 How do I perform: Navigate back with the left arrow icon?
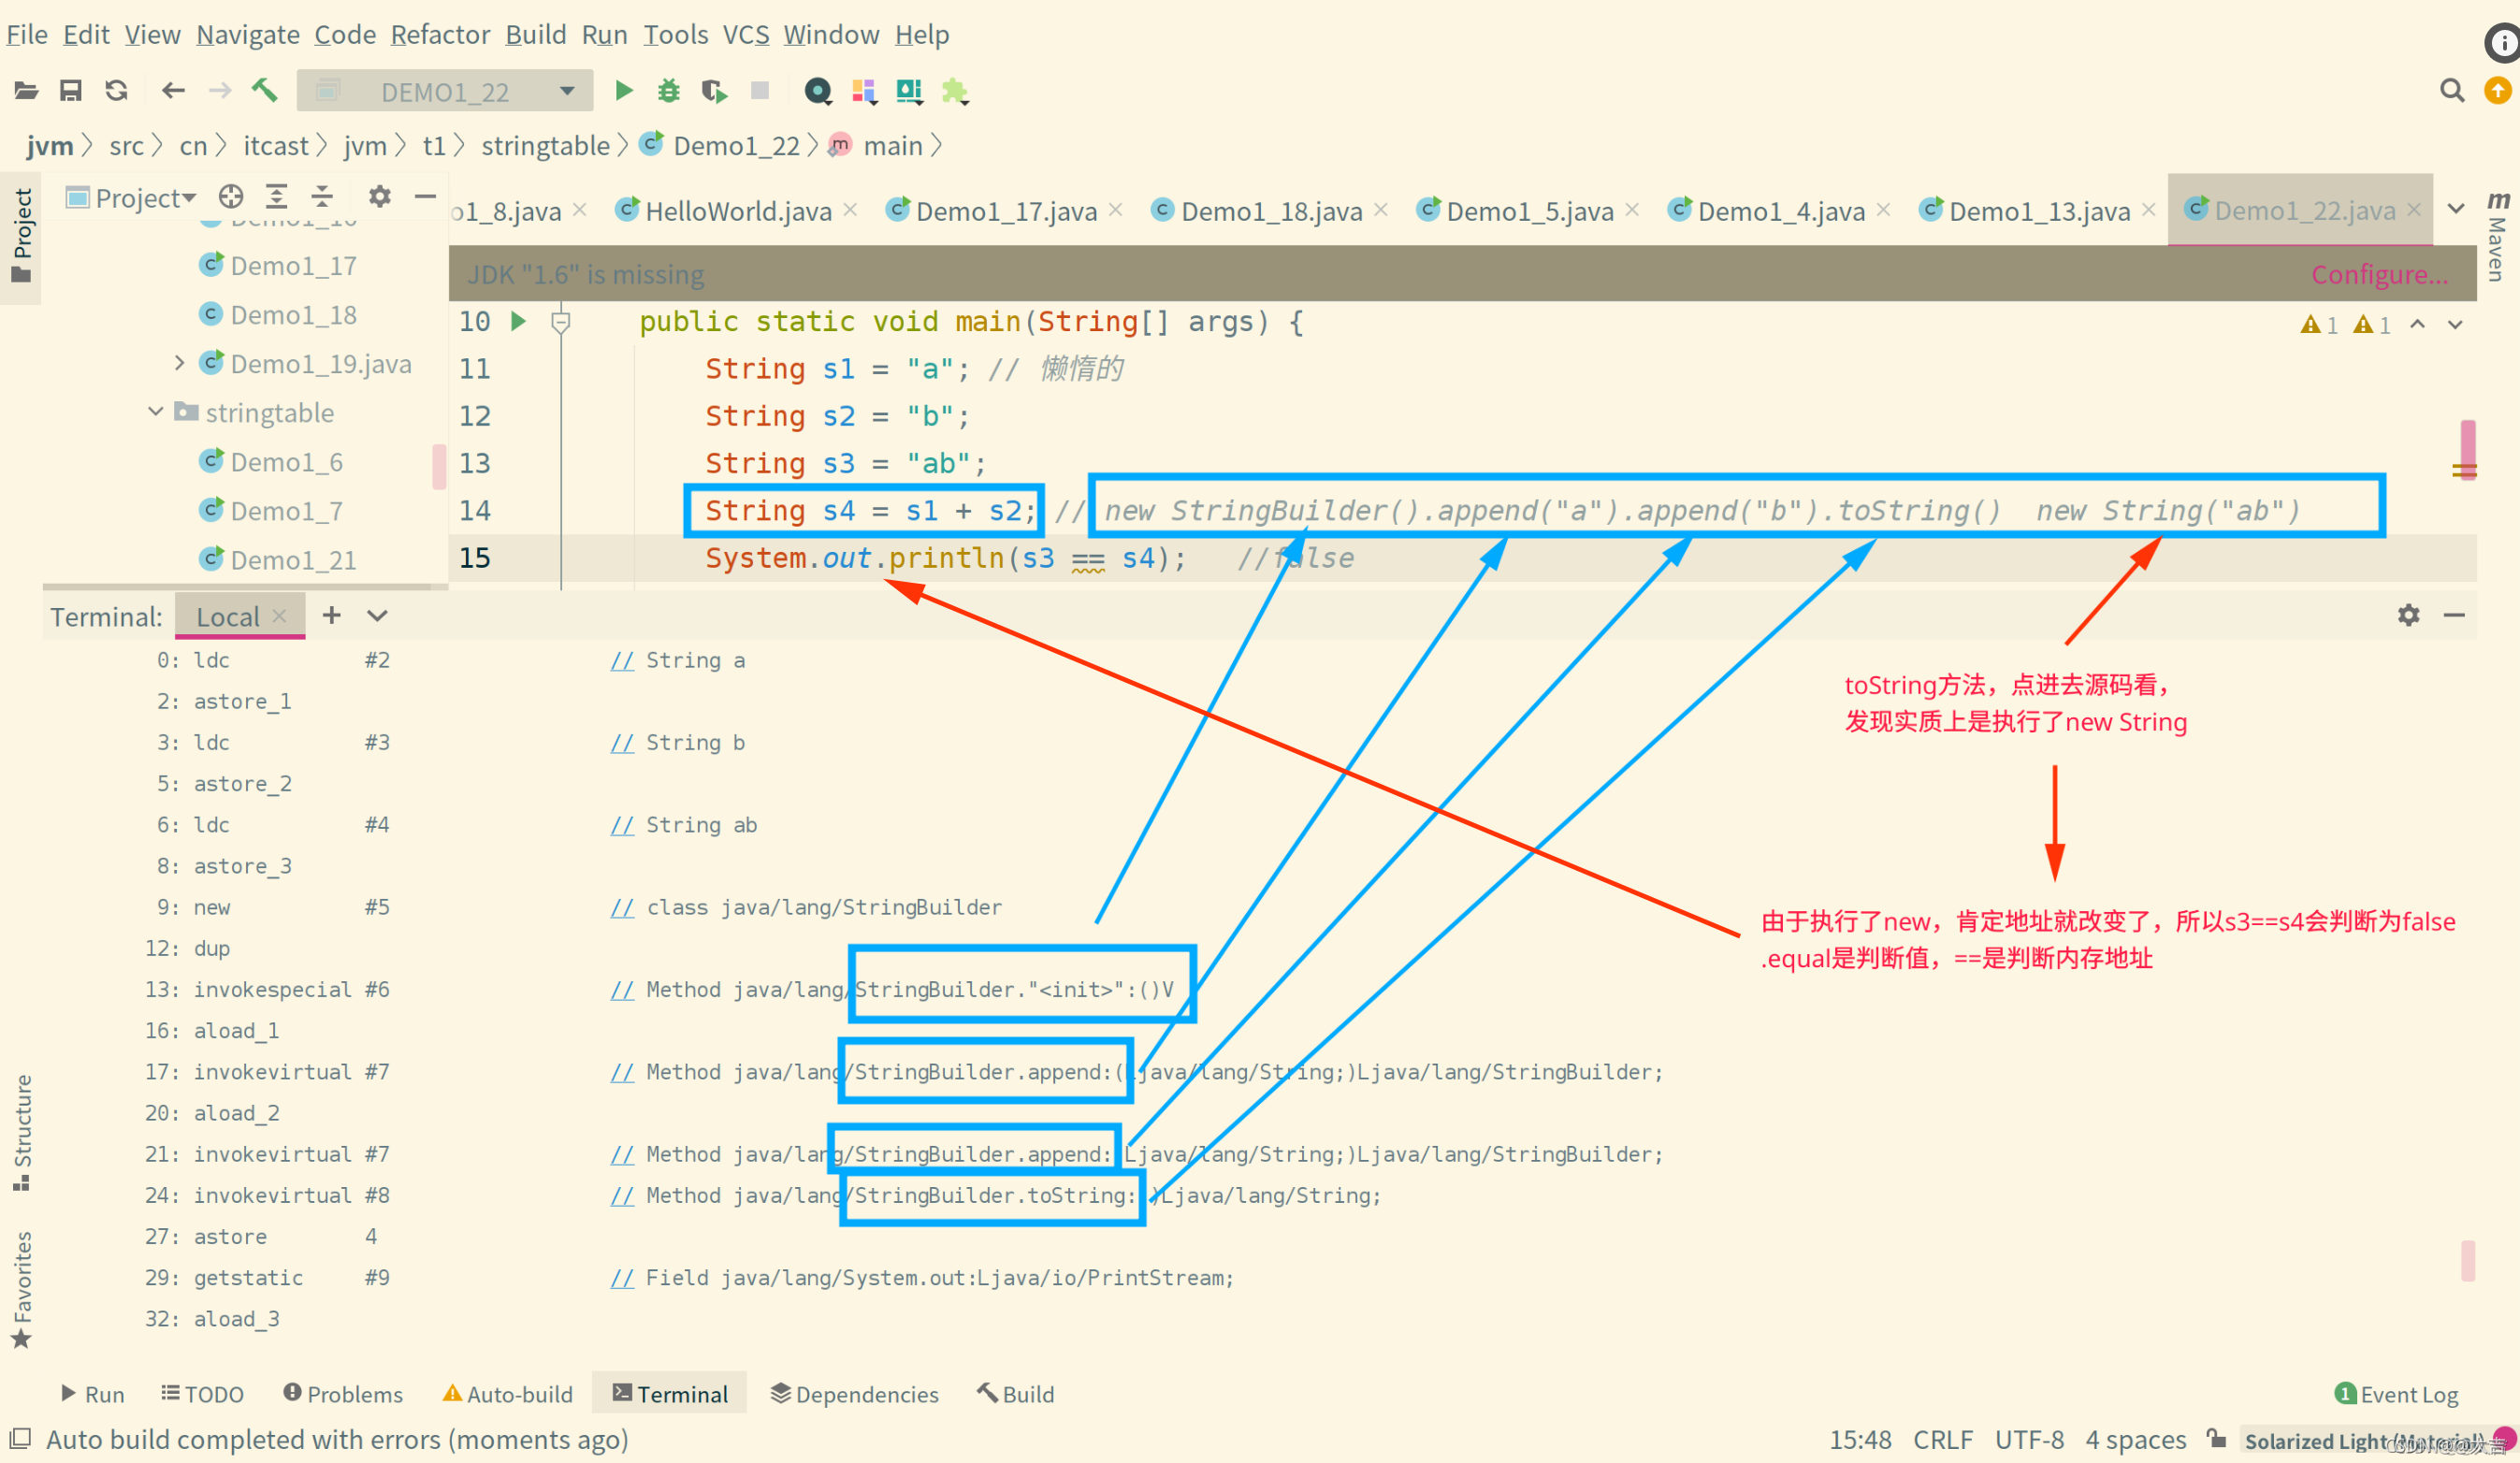coord(173,91)
